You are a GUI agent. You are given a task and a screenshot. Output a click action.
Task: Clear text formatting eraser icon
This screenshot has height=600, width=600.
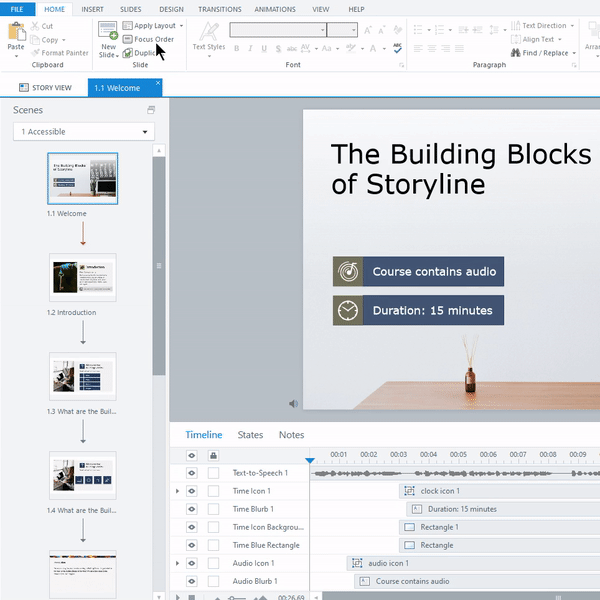[398, 30]
